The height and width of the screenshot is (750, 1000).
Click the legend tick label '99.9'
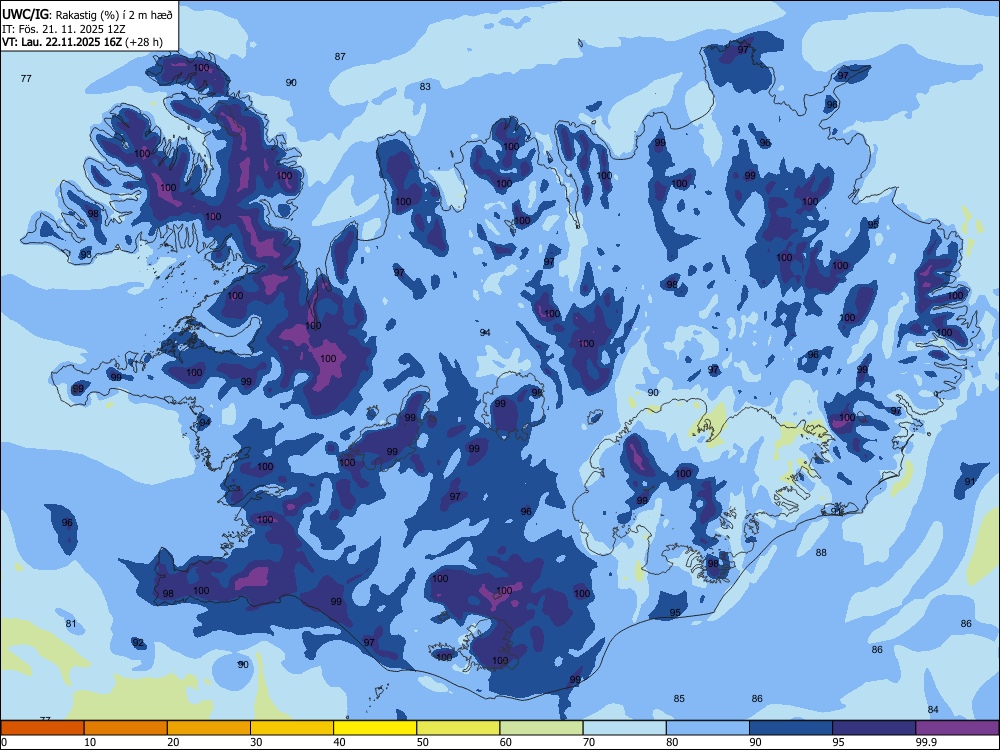925,742
